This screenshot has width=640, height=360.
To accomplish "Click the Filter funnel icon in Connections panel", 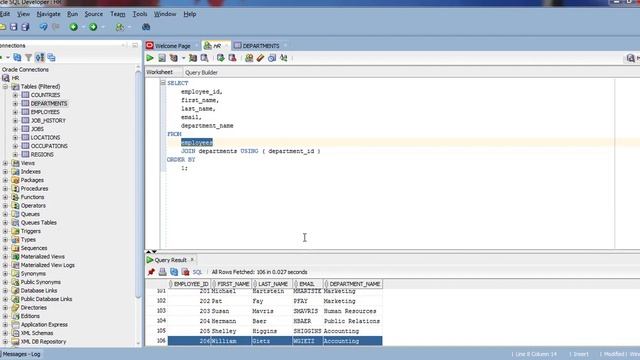I will (28, 58).
